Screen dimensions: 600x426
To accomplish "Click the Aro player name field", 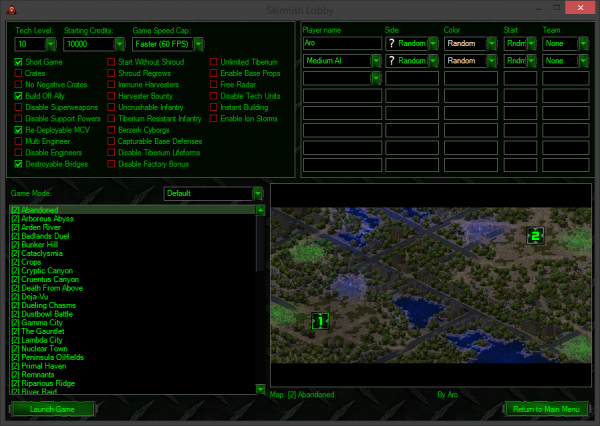I will click(342, 43).
